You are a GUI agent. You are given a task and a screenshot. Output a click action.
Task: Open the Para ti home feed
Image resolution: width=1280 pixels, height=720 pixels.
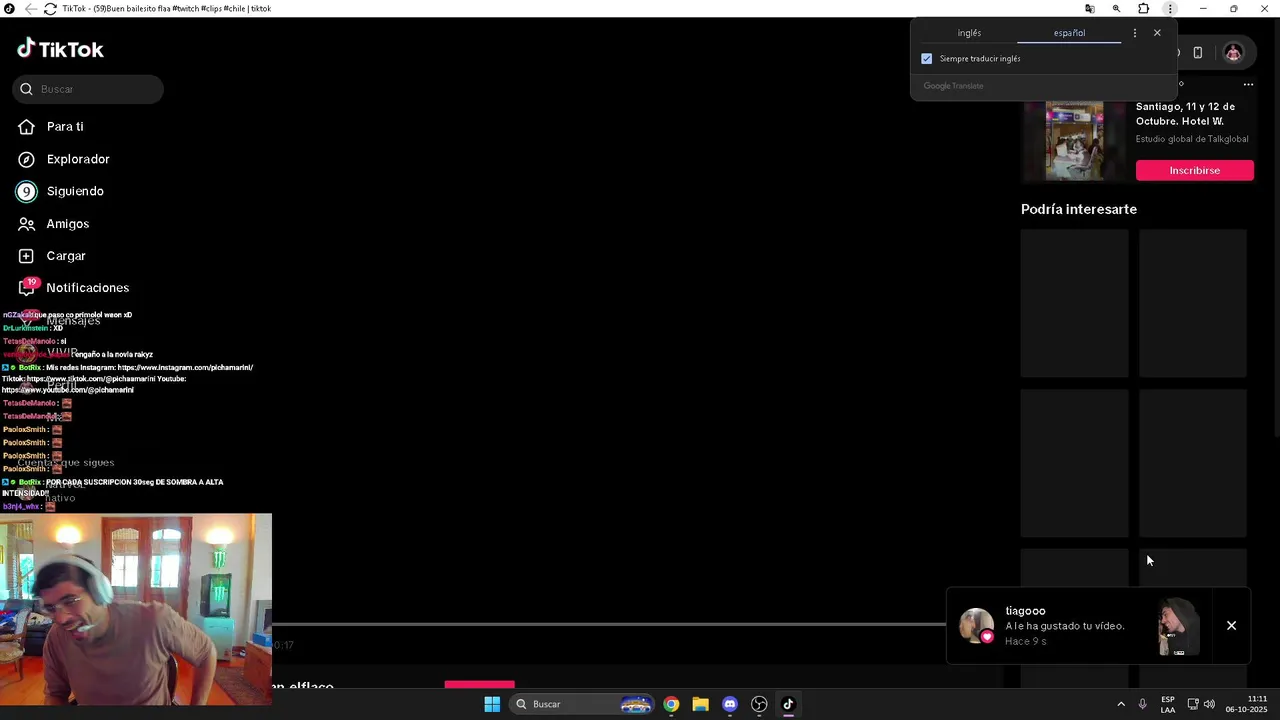65,127
